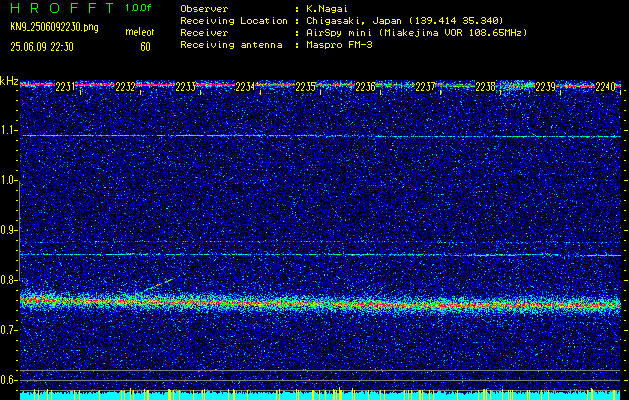Click the Receiving Location label
Image resolution: width=629 pixels, height=400 pixels.
[x=234, y=20]
